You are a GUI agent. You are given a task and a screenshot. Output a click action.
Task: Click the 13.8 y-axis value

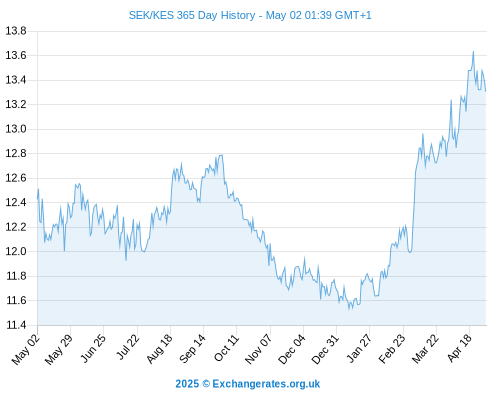16,31
